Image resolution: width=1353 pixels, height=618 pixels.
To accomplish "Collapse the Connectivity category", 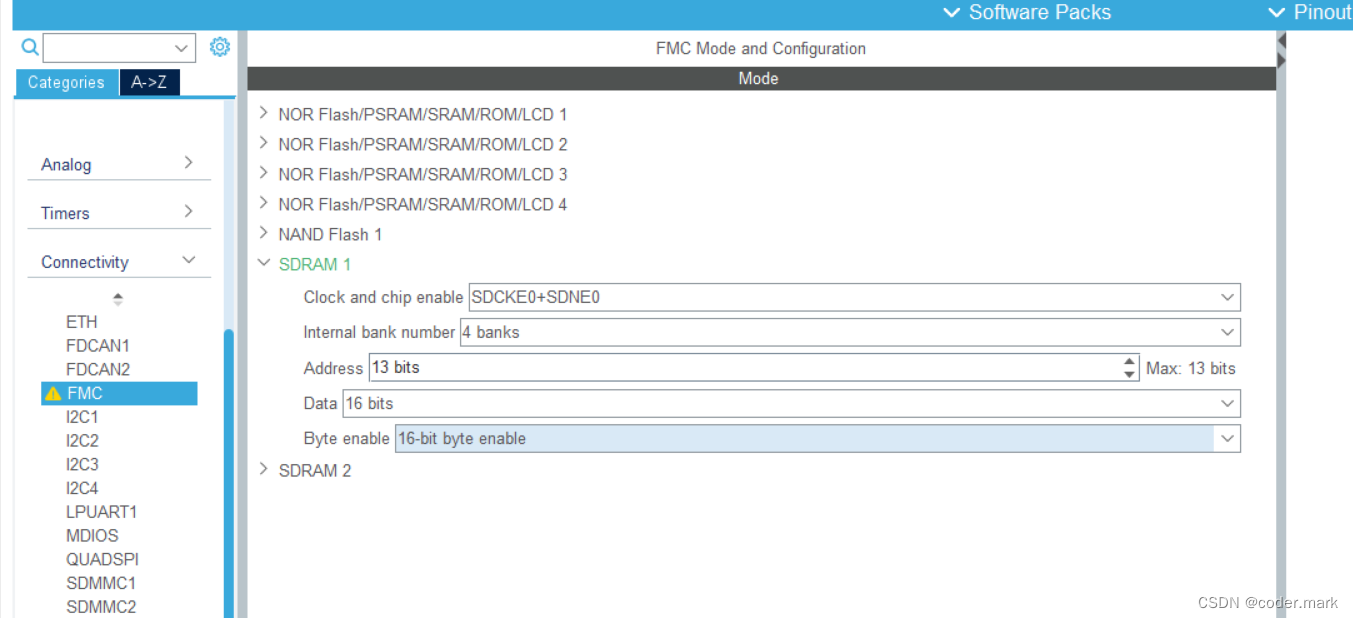I will 188,259.
